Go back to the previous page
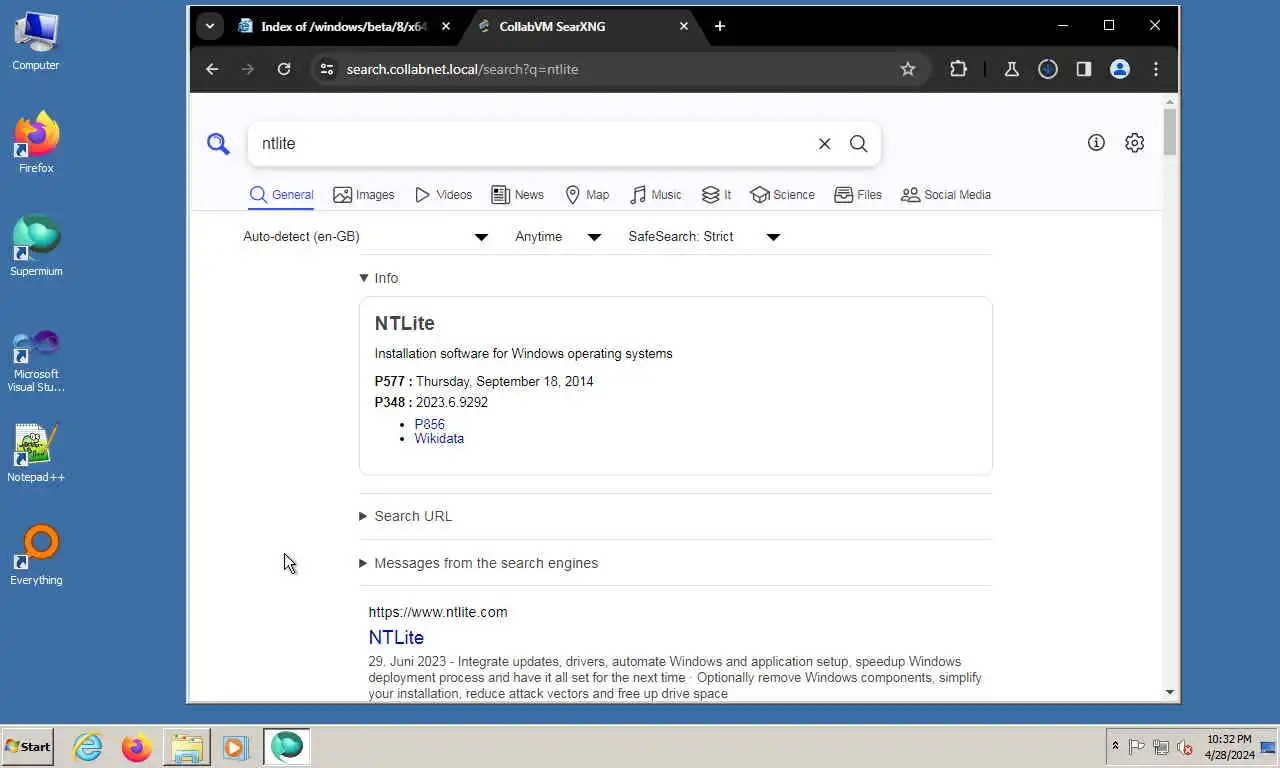 coord(212,69)
